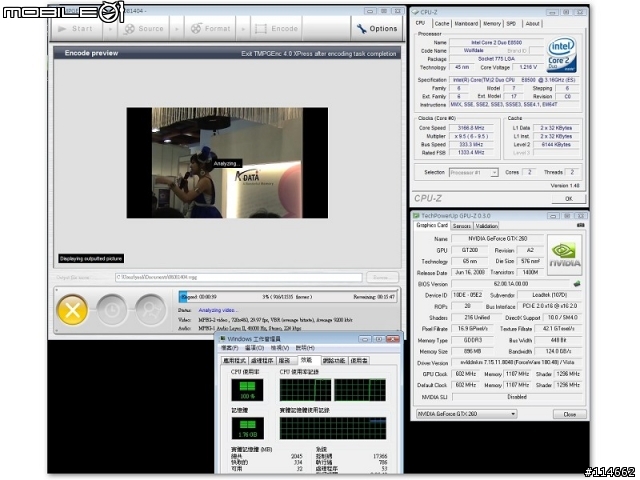Click the camera screenshot icon in GPU-Z
Viewport: 640px width, 480px height.
tap(580, 225)
